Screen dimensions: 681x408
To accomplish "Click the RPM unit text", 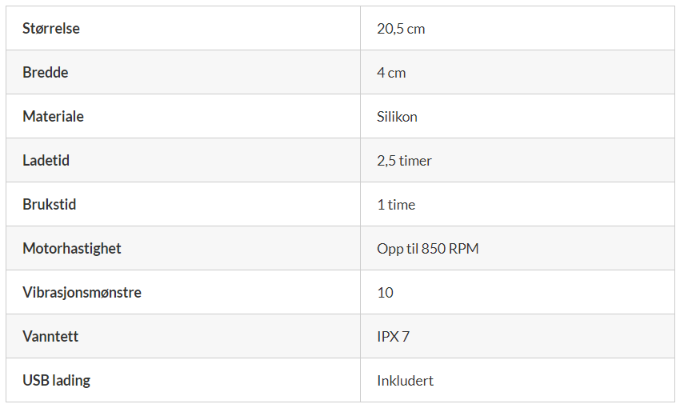I will coord(465,248).
